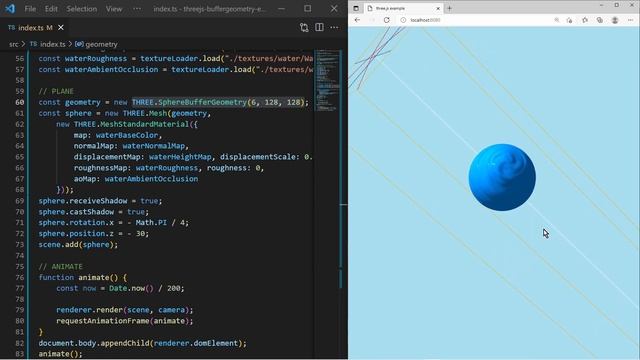Click the blue water sphere in the canvas
The width and height of the screenshot is (640, 360).
point(502,177)
